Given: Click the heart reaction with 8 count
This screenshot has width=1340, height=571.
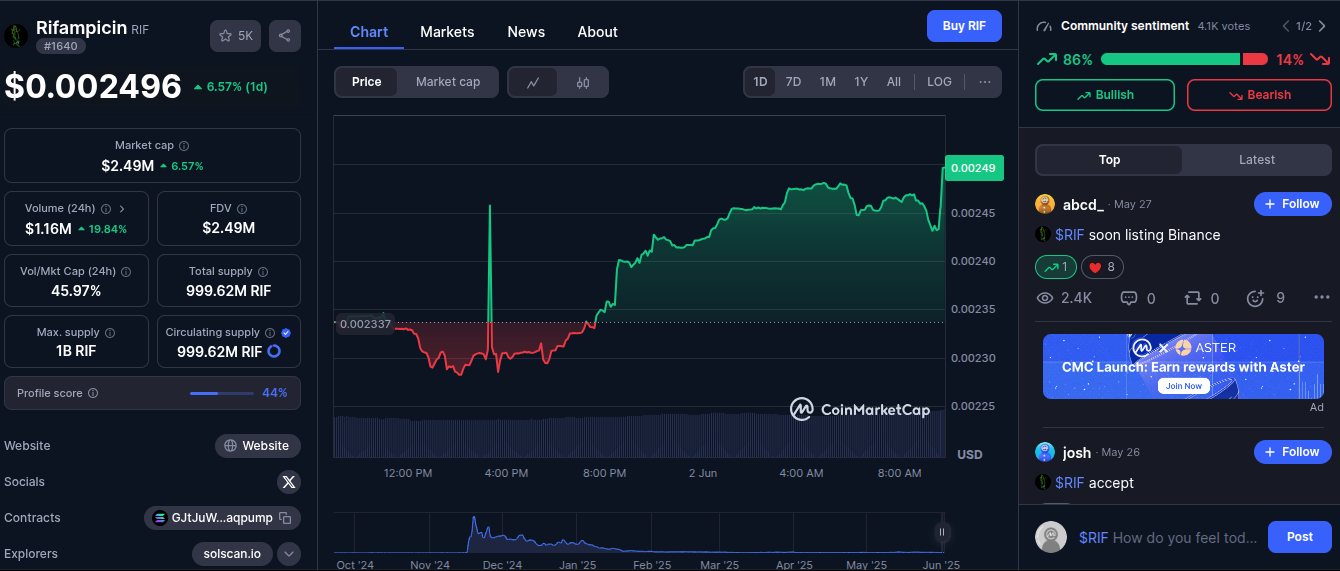Looking at the screenshot, I should (1102, 267).
